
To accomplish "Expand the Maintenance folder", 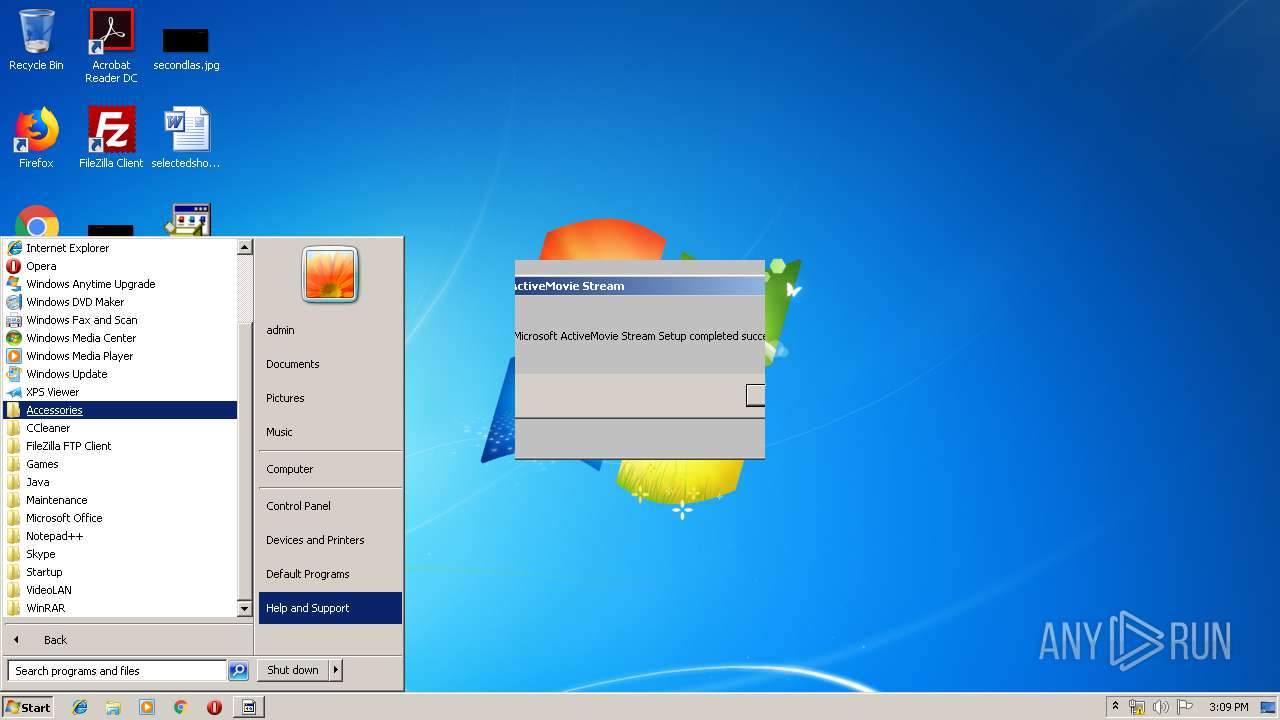I will point(120,500).
